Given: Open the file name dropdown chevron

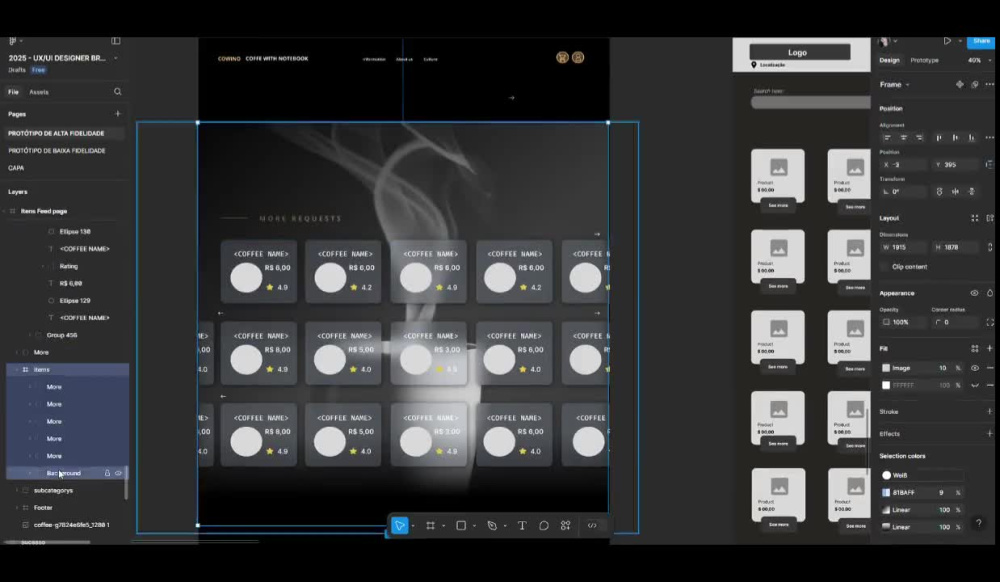Looking at the screenshot, I should 115,58.
